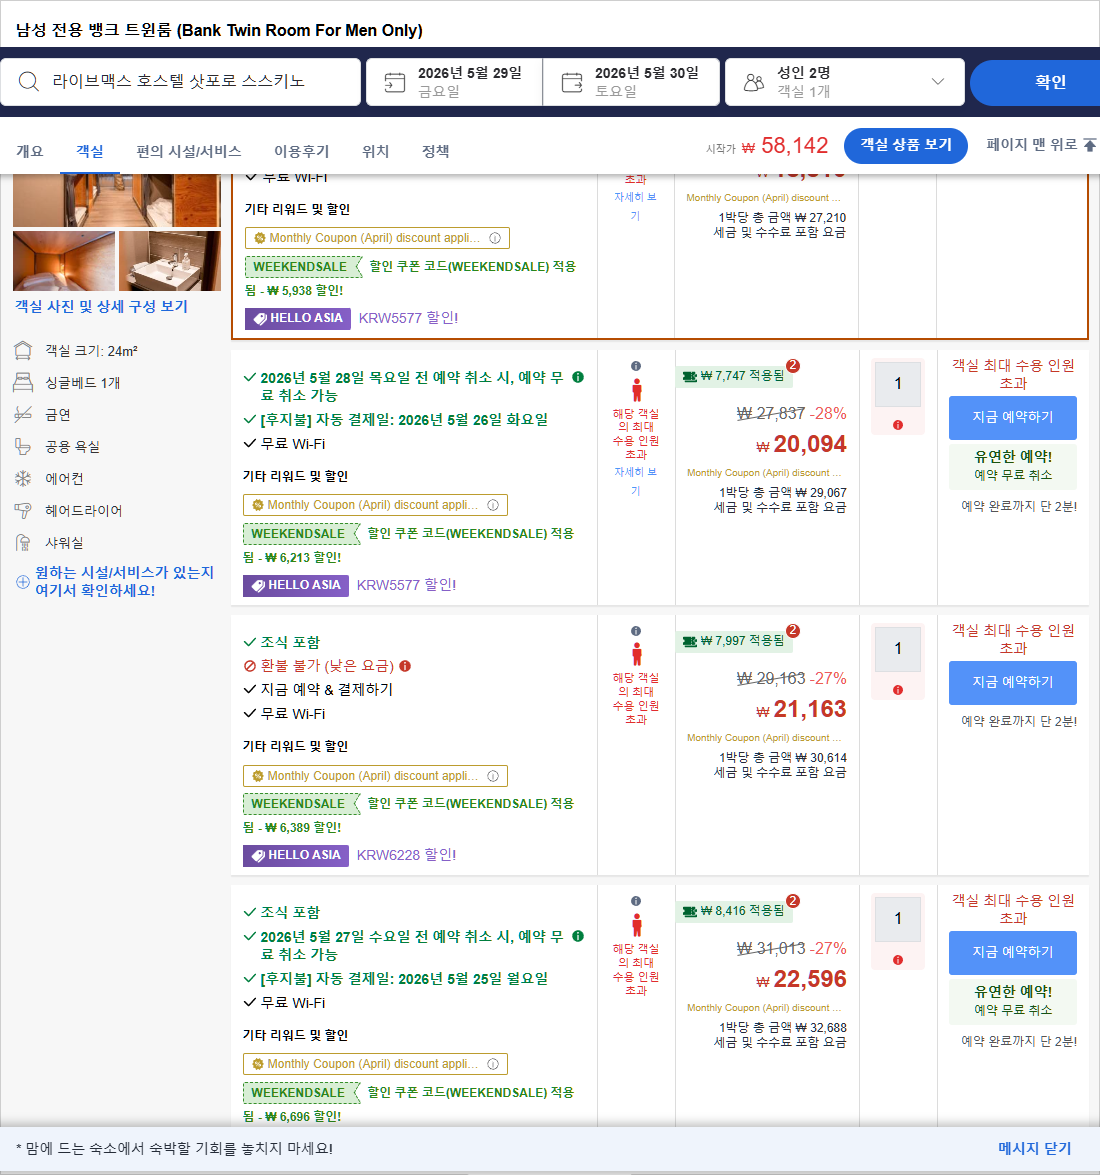The image size is (1100, 1175).
Task: Click the air conditioner snowflake icon
Action: click(23, 479)
